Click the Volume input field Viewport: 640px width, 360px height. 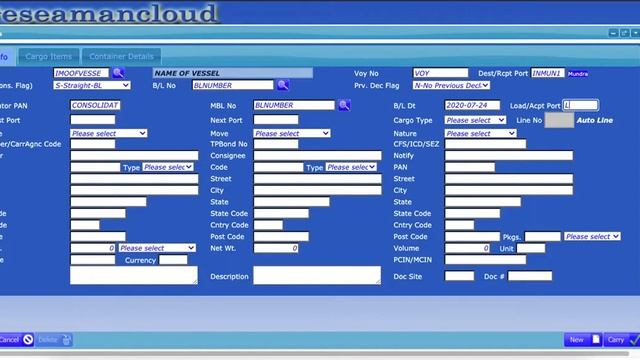tap(467, 248)
